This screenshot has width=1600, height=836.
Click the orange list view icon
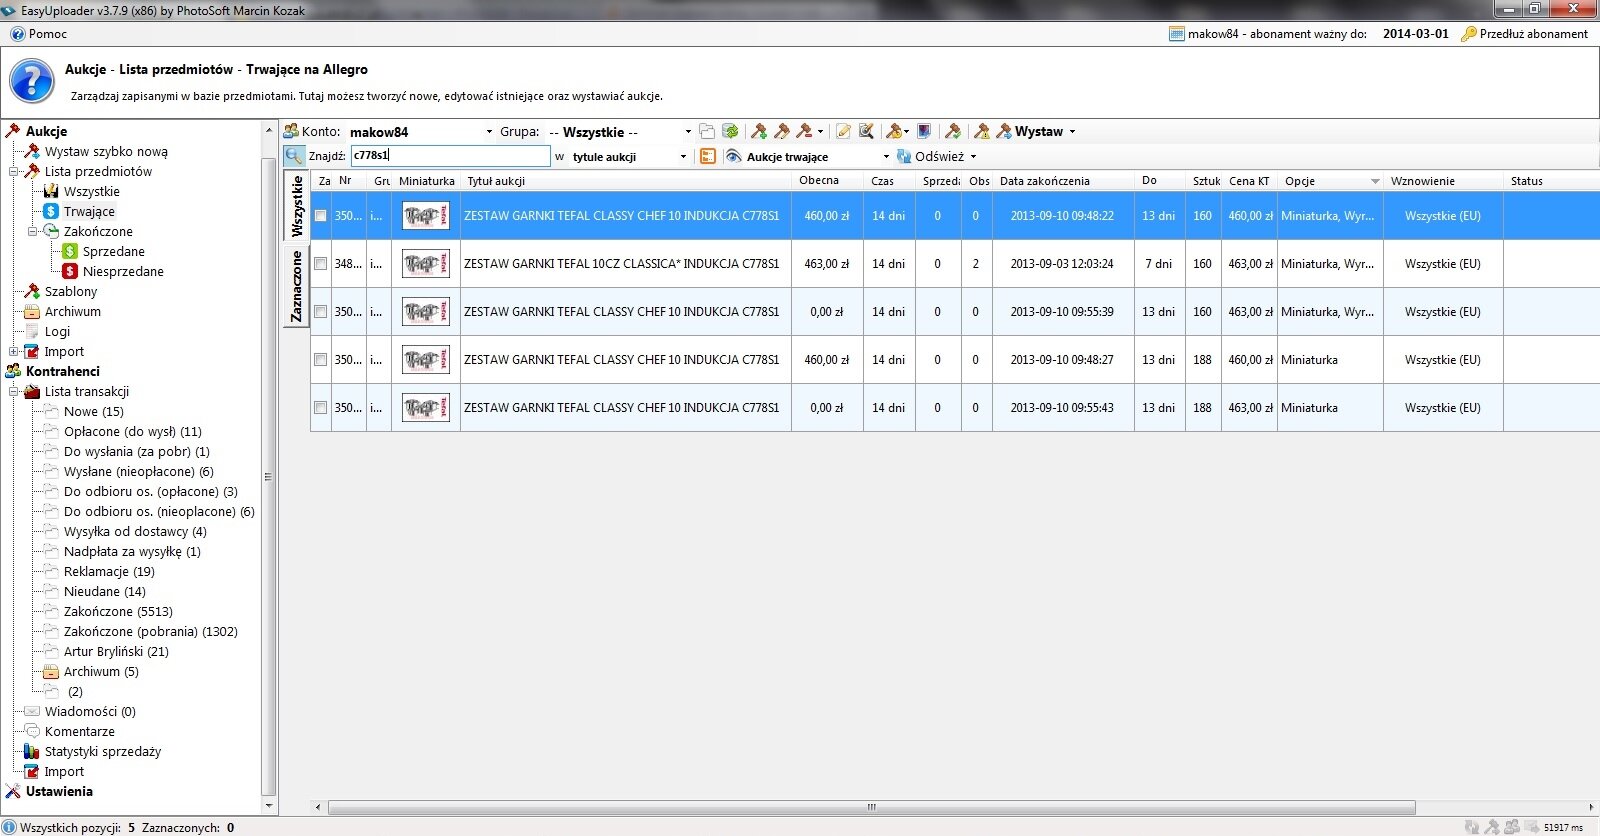708,157
